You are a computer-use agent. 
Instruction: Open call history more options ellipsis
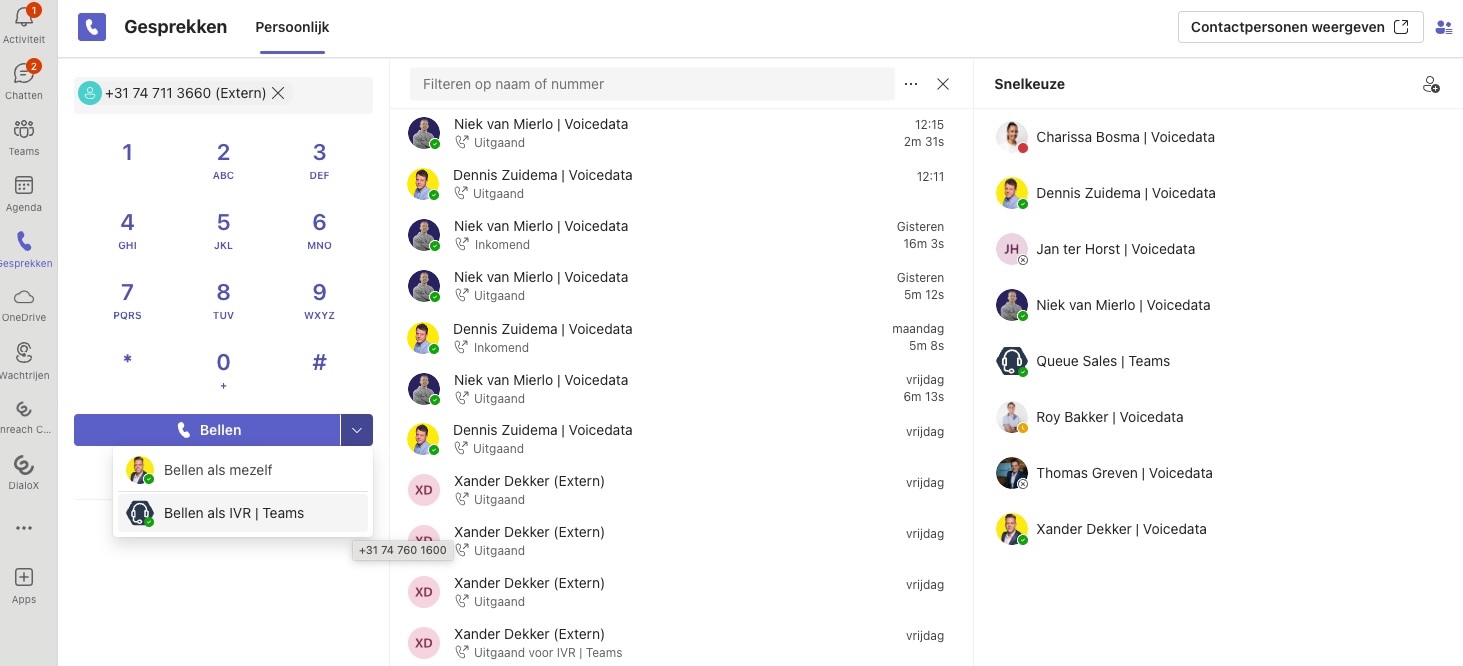pos(911,84)
